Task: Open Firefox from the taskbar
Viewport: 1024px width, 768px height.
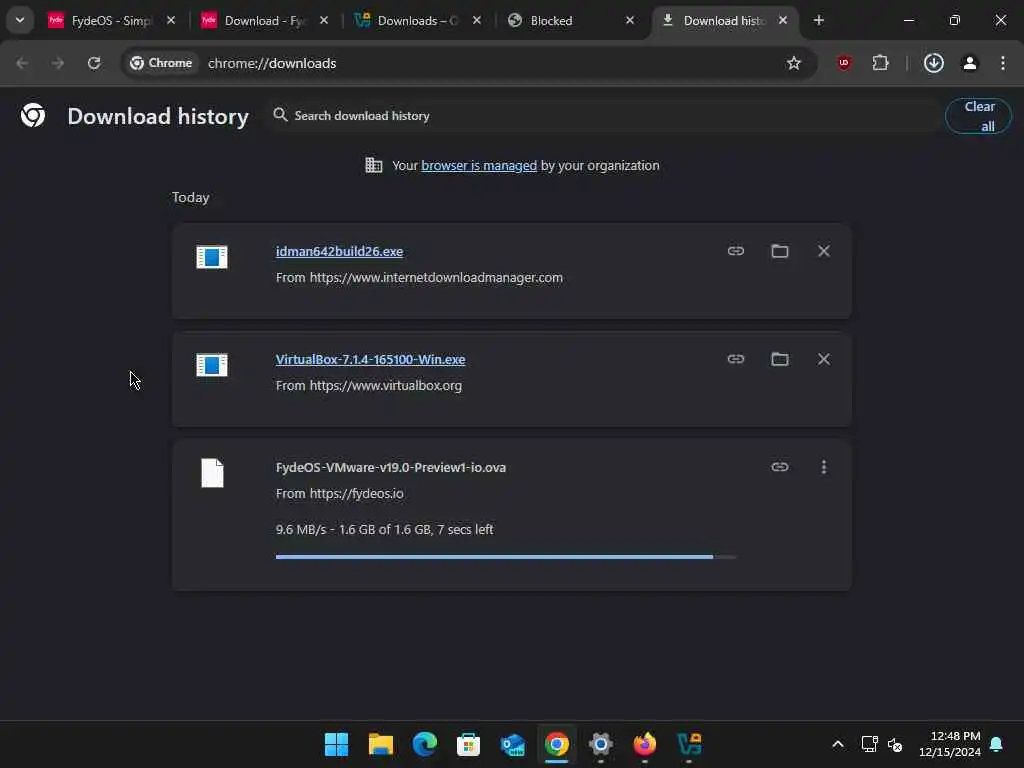Action: pos(645,744)
